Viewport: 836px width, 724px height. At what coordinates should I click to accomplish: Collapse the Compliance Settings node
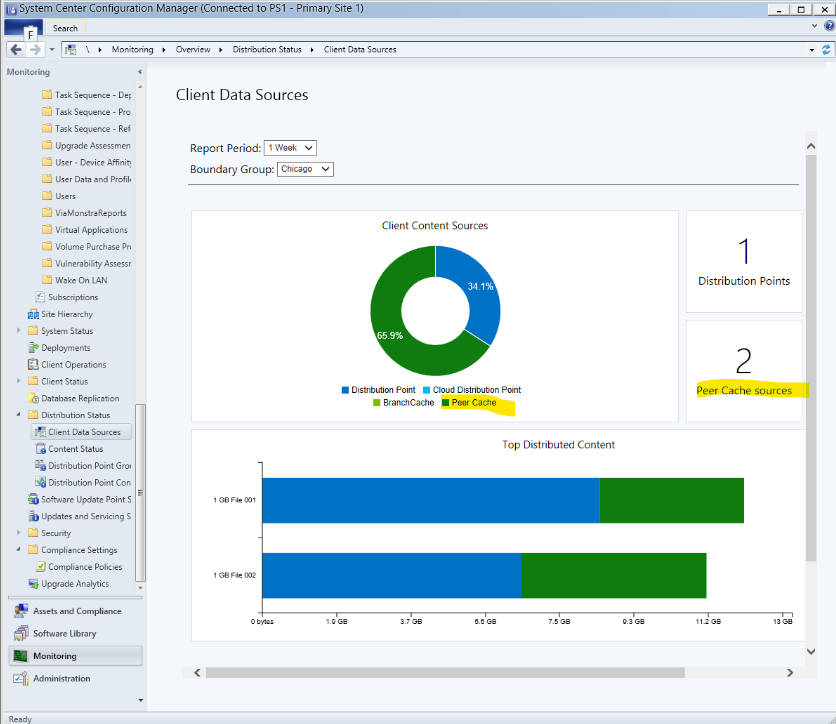(19, 549)
